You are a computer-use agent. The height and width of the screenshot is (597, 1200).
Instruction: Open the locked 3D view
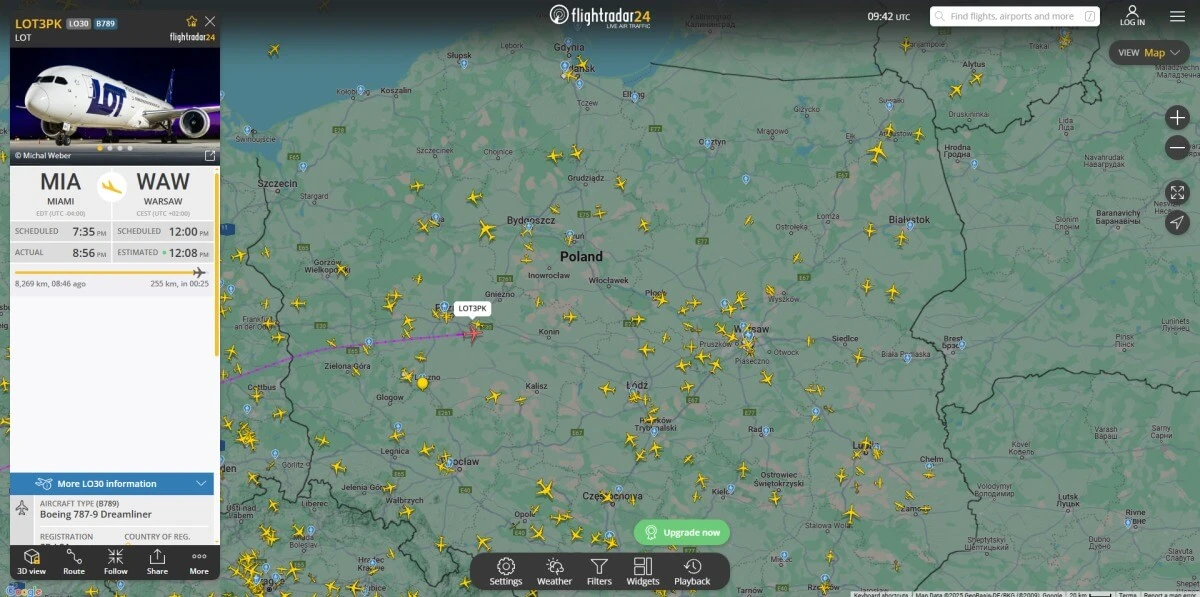coord(32,562)
